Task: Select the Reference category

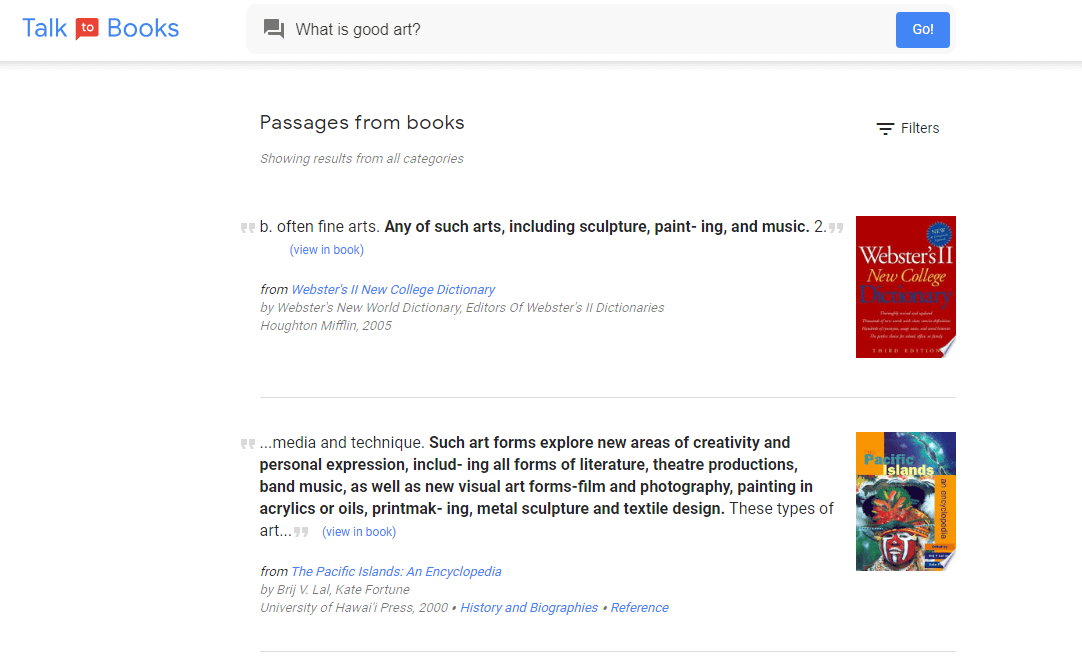Action: click(639, 607)
